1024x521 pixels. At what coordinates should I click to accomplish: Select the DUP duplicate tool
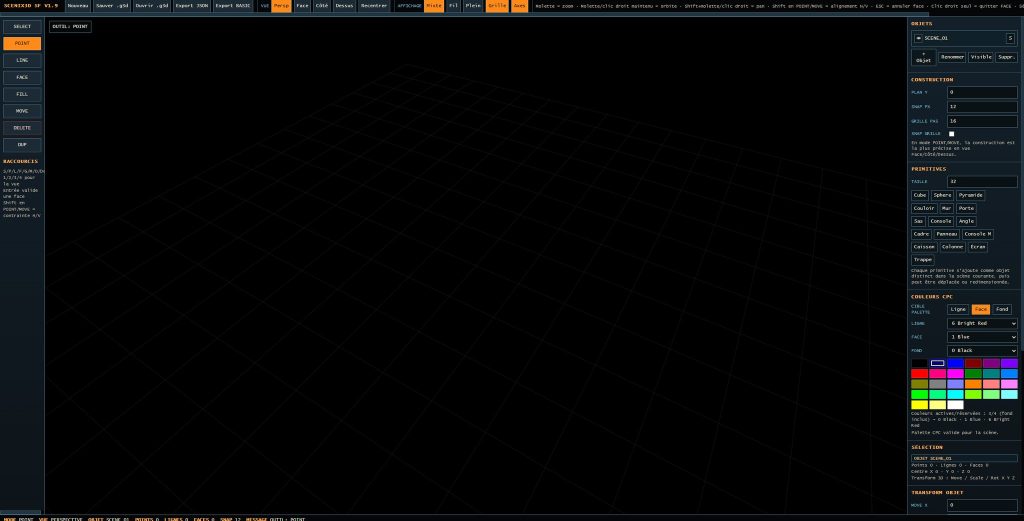(22, 145)
